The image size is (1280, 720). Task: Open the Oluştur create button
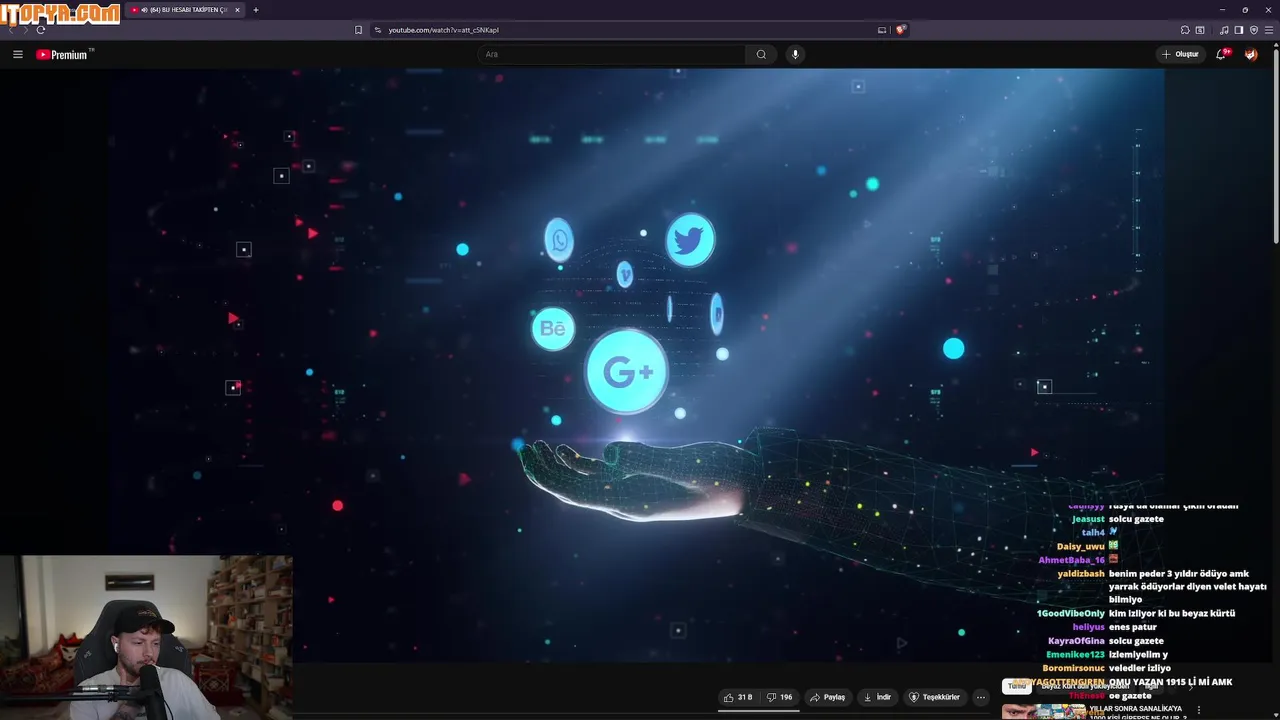point(1180,54)
